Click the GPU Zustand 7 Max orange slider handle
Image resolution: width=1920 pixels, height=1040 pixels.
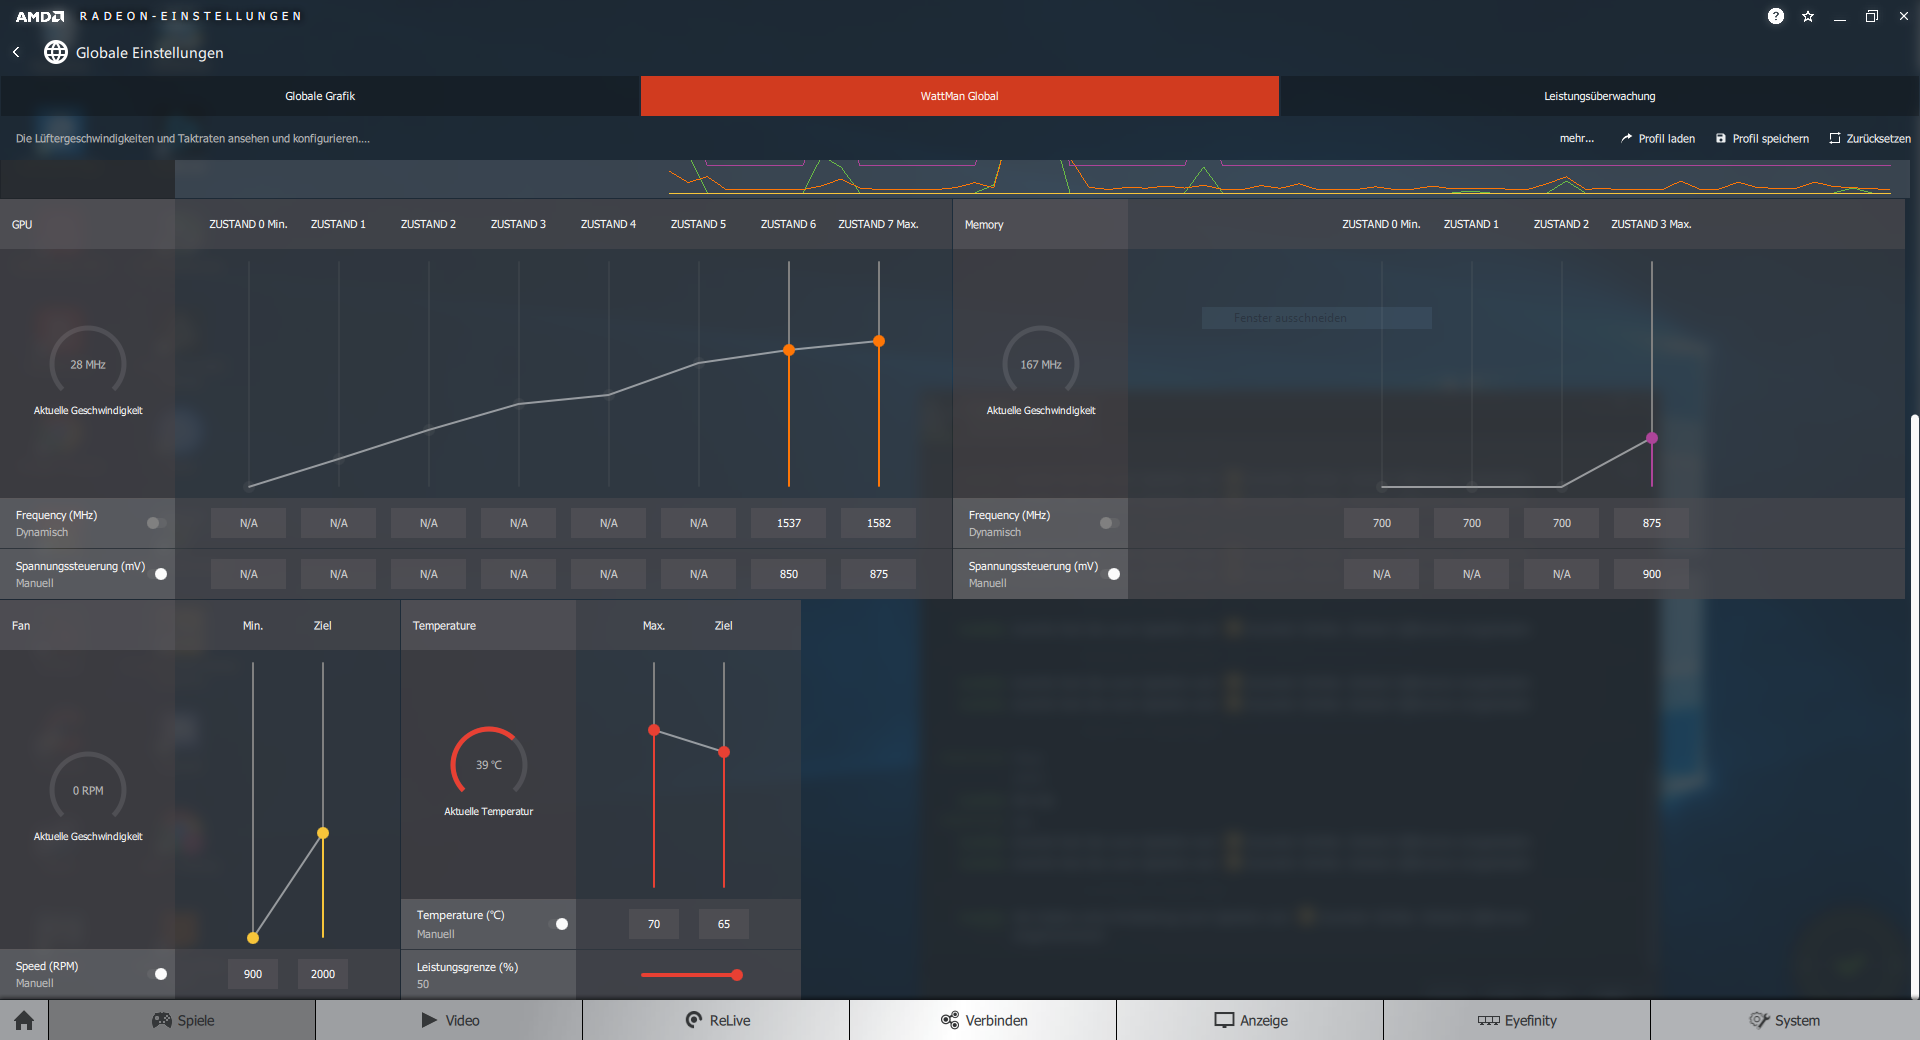coord(879,341)
